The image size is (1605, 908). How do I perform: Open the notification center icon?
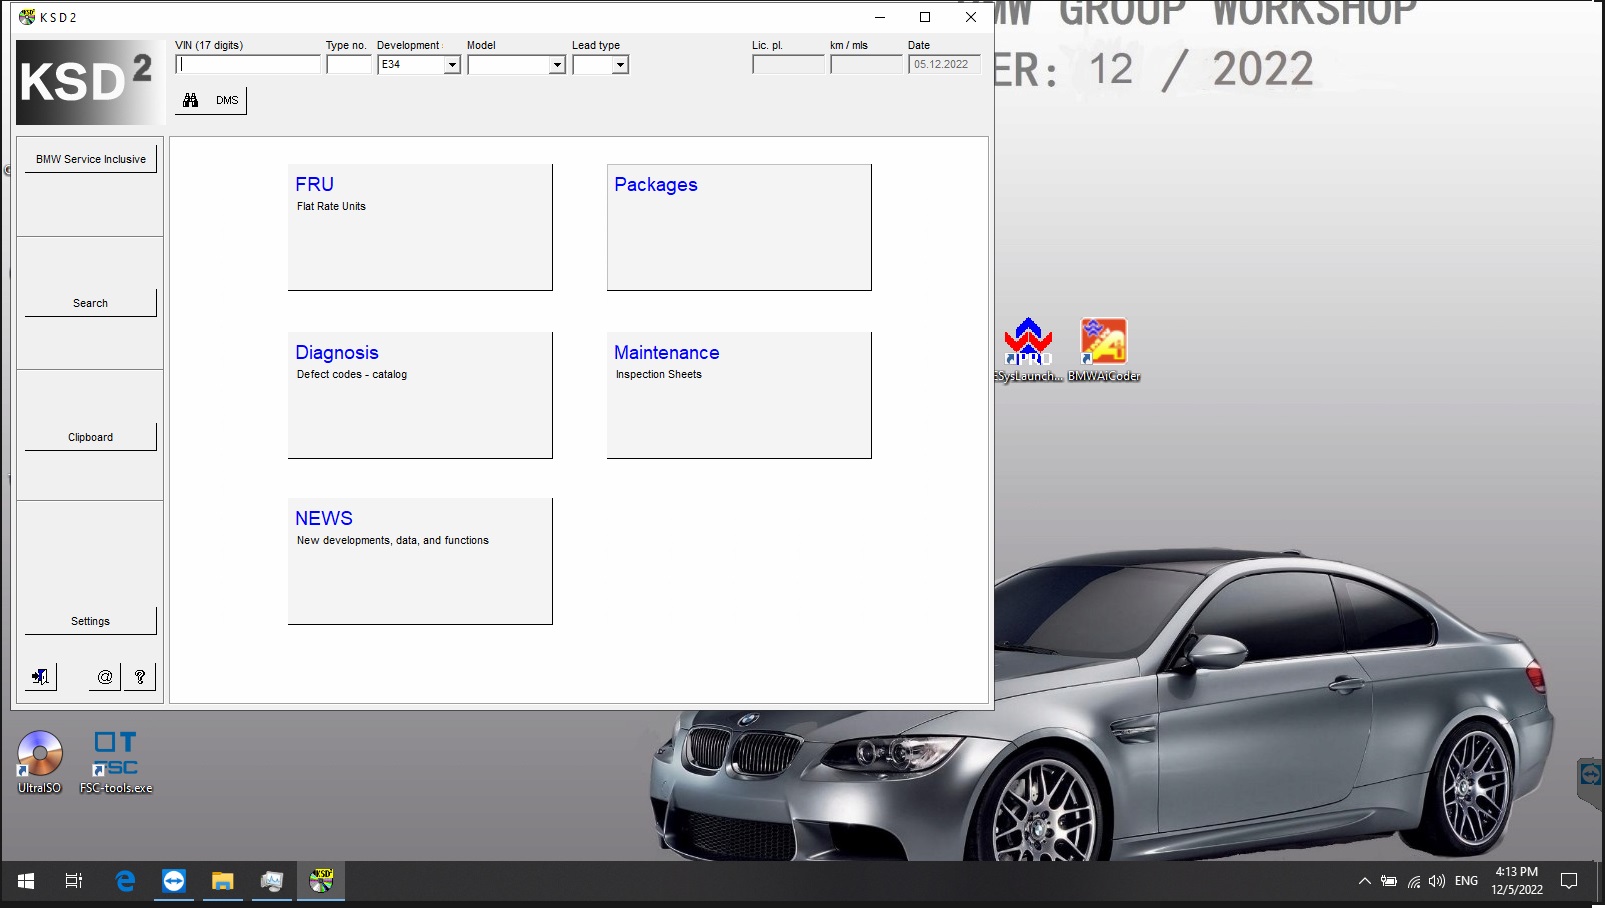tap(1569, 881)
